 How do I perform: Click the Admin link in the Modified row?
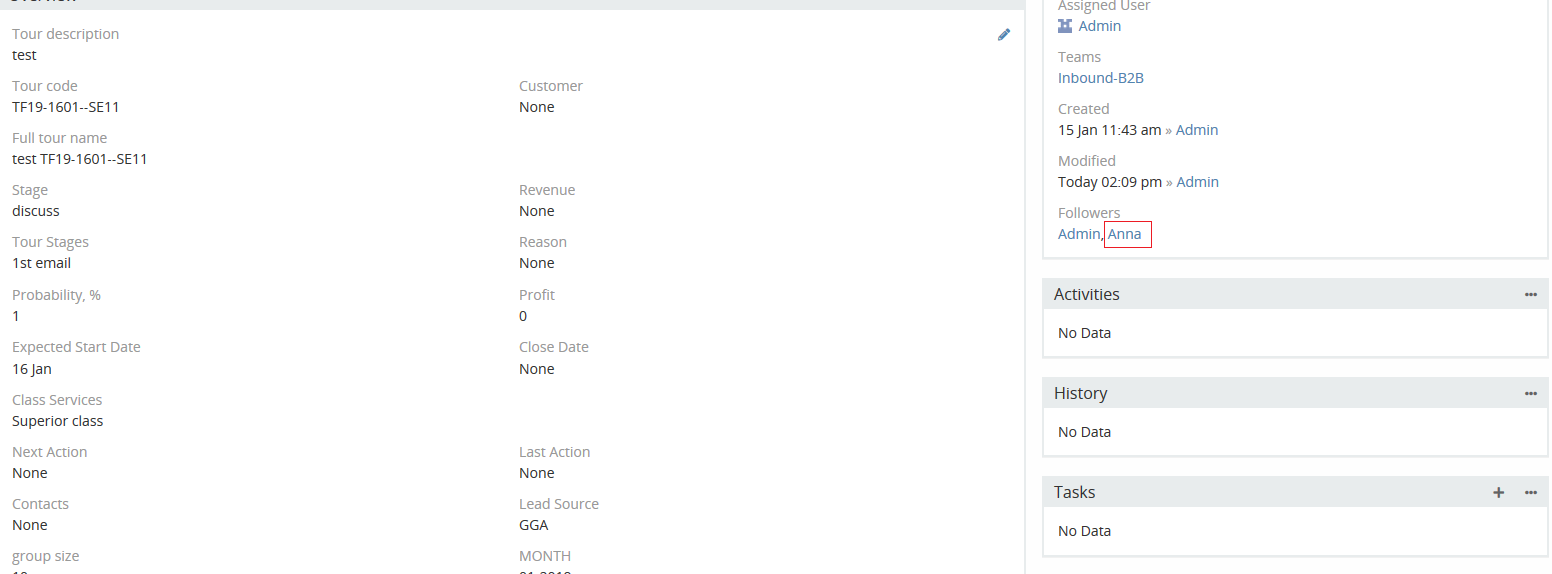(x=1197, y=182)
